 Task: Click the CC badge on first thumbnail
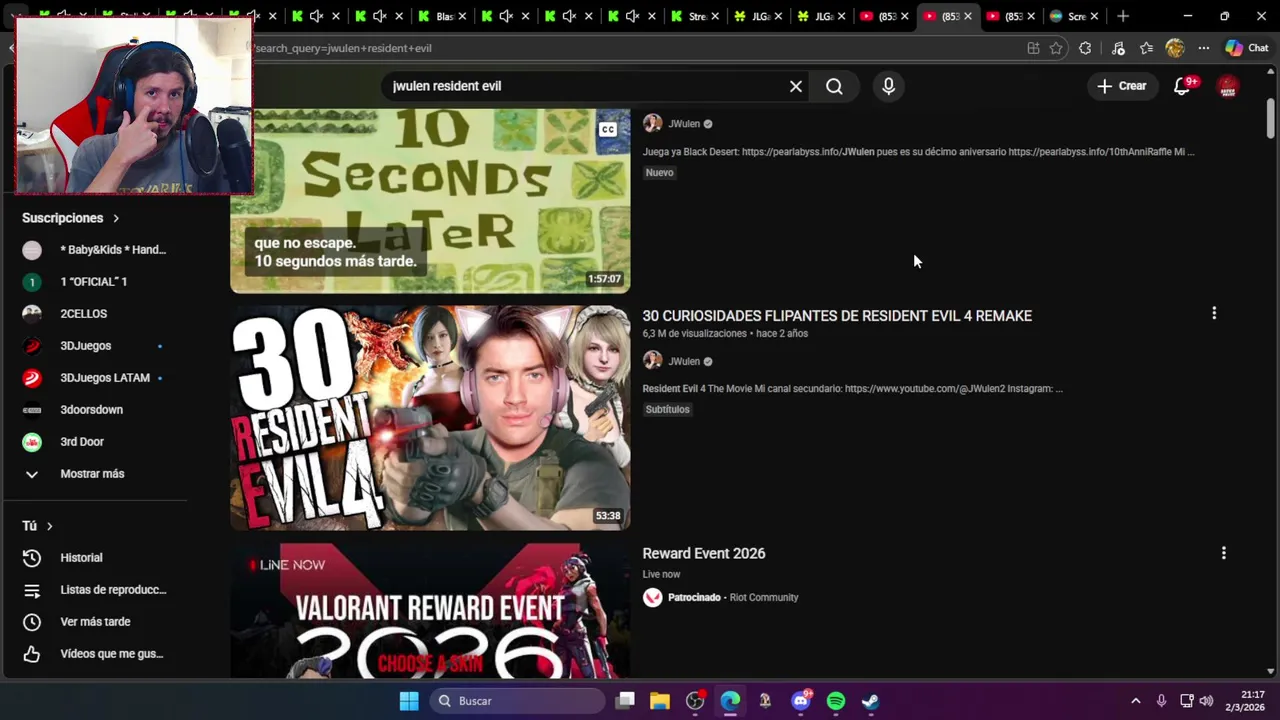pyautogui.click(x=607, y=129)
